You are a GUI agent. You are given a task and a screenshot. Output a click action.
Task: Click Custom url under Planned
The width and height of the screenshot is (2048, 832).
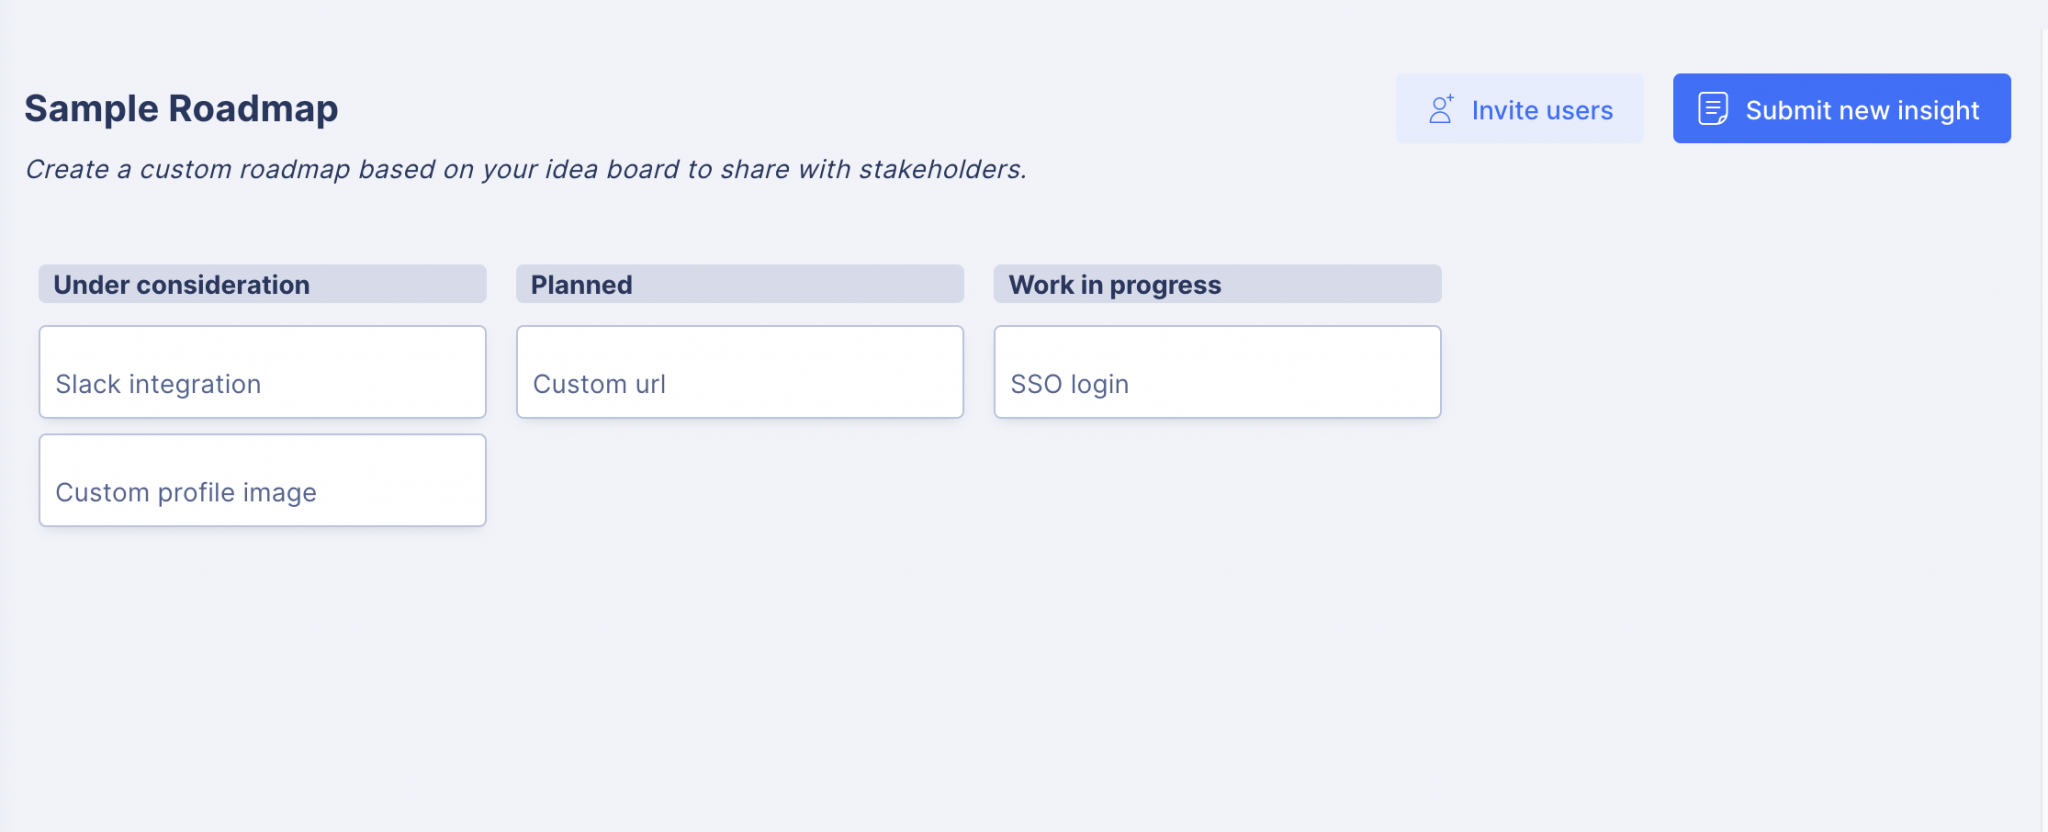(739, 372)
